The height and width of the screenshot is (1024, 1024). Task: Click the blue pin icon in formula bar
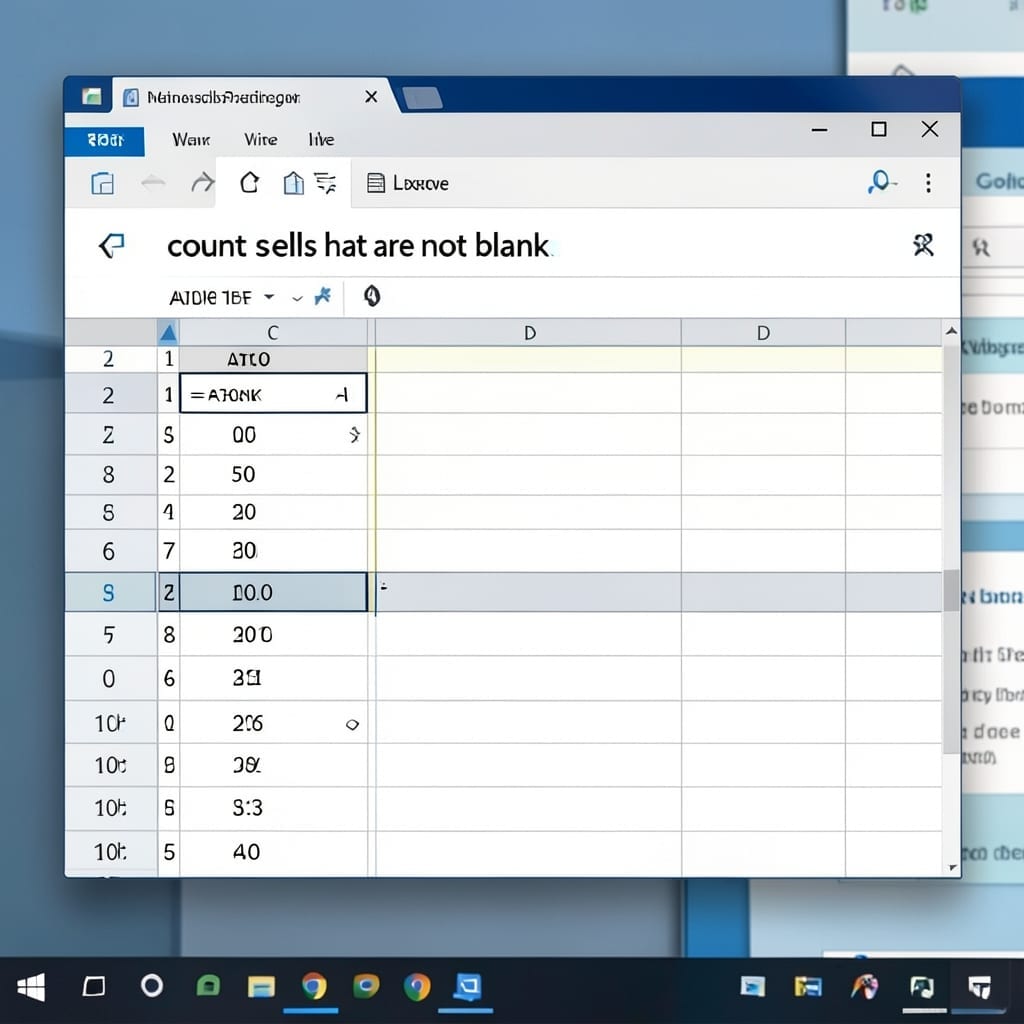coord(323,296)
